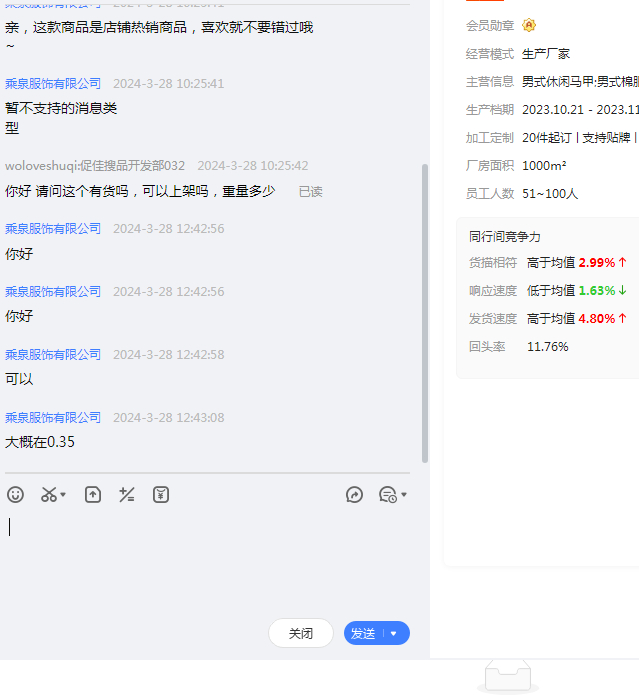Click the 暂不支持的消息类型 message
639x698 pixels.
coord(61,118)
